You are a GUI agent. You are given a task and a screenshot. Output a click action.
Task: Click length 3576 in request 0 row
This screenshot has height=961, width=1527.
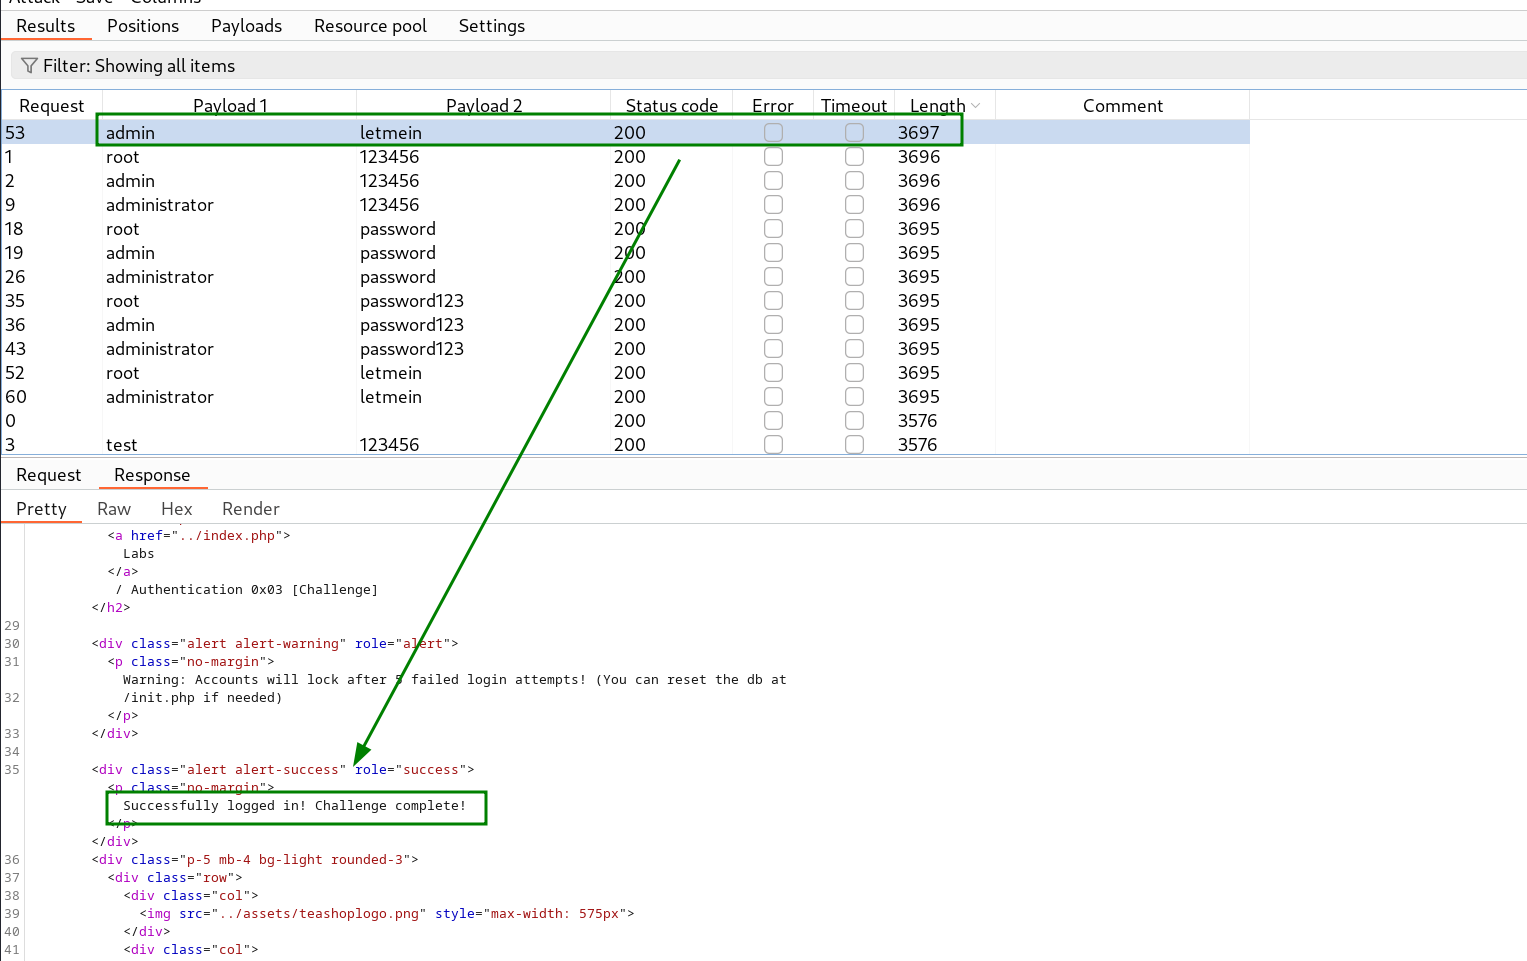tap(917, 421)
